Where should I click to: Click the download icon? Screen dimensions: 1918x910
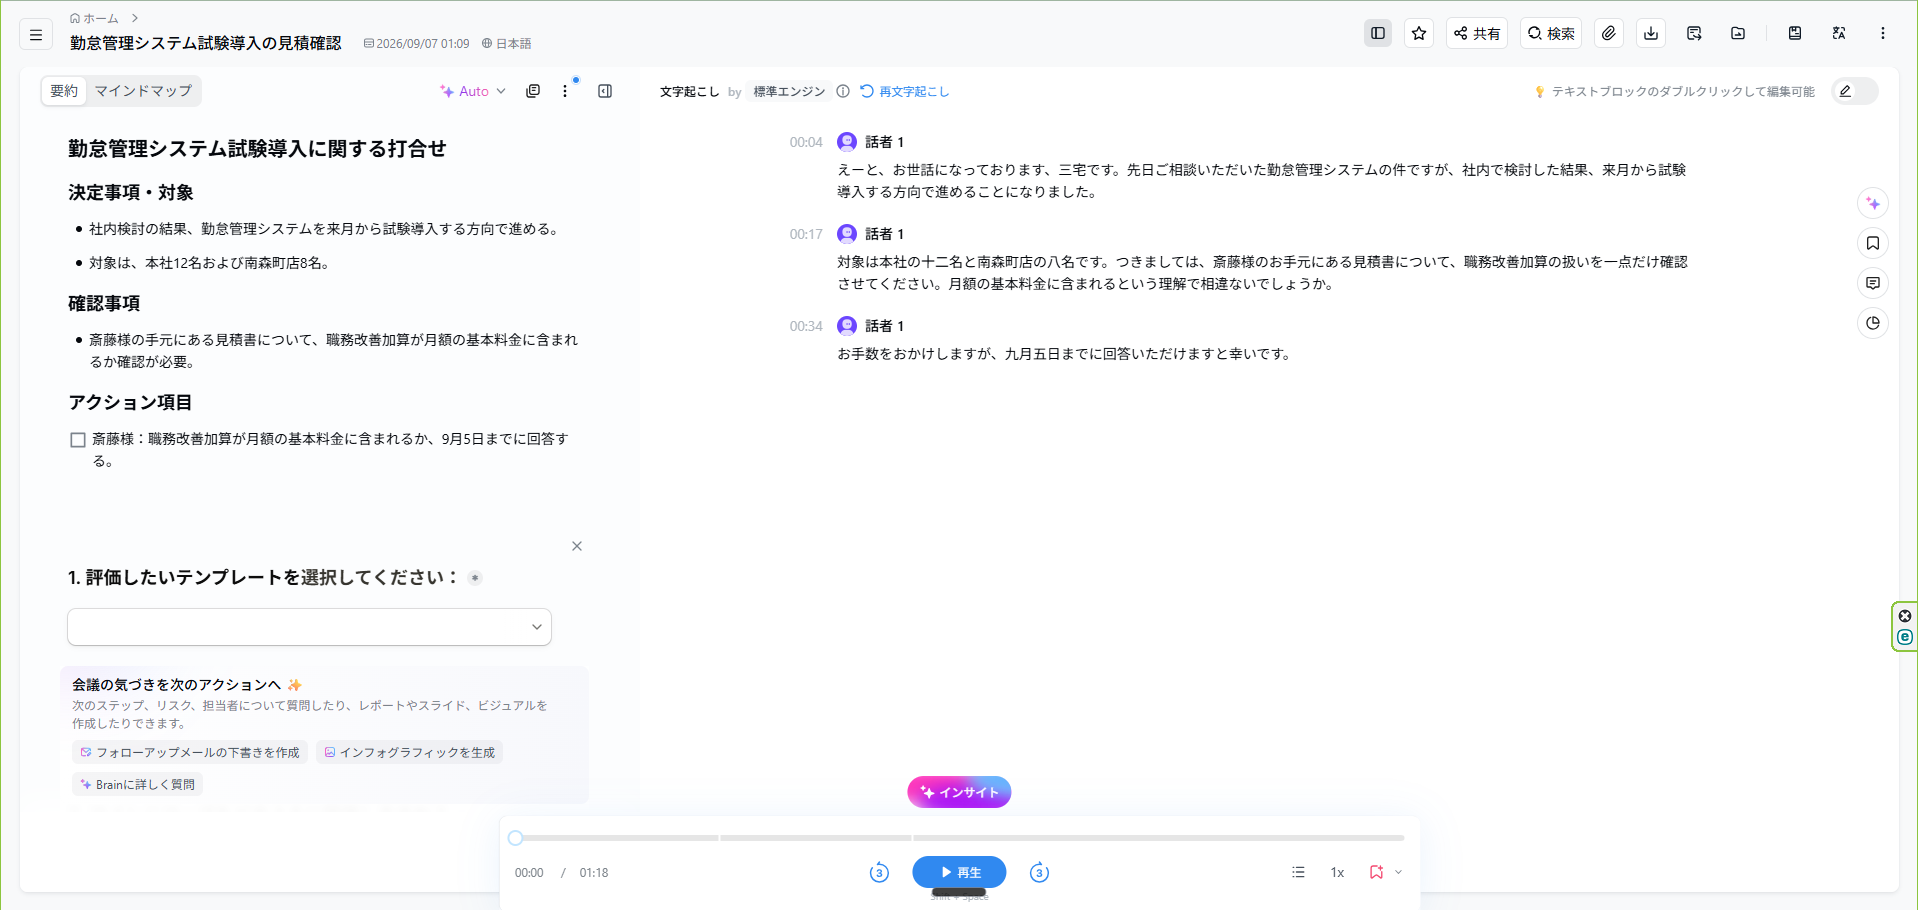click(x=1651, y=33)
